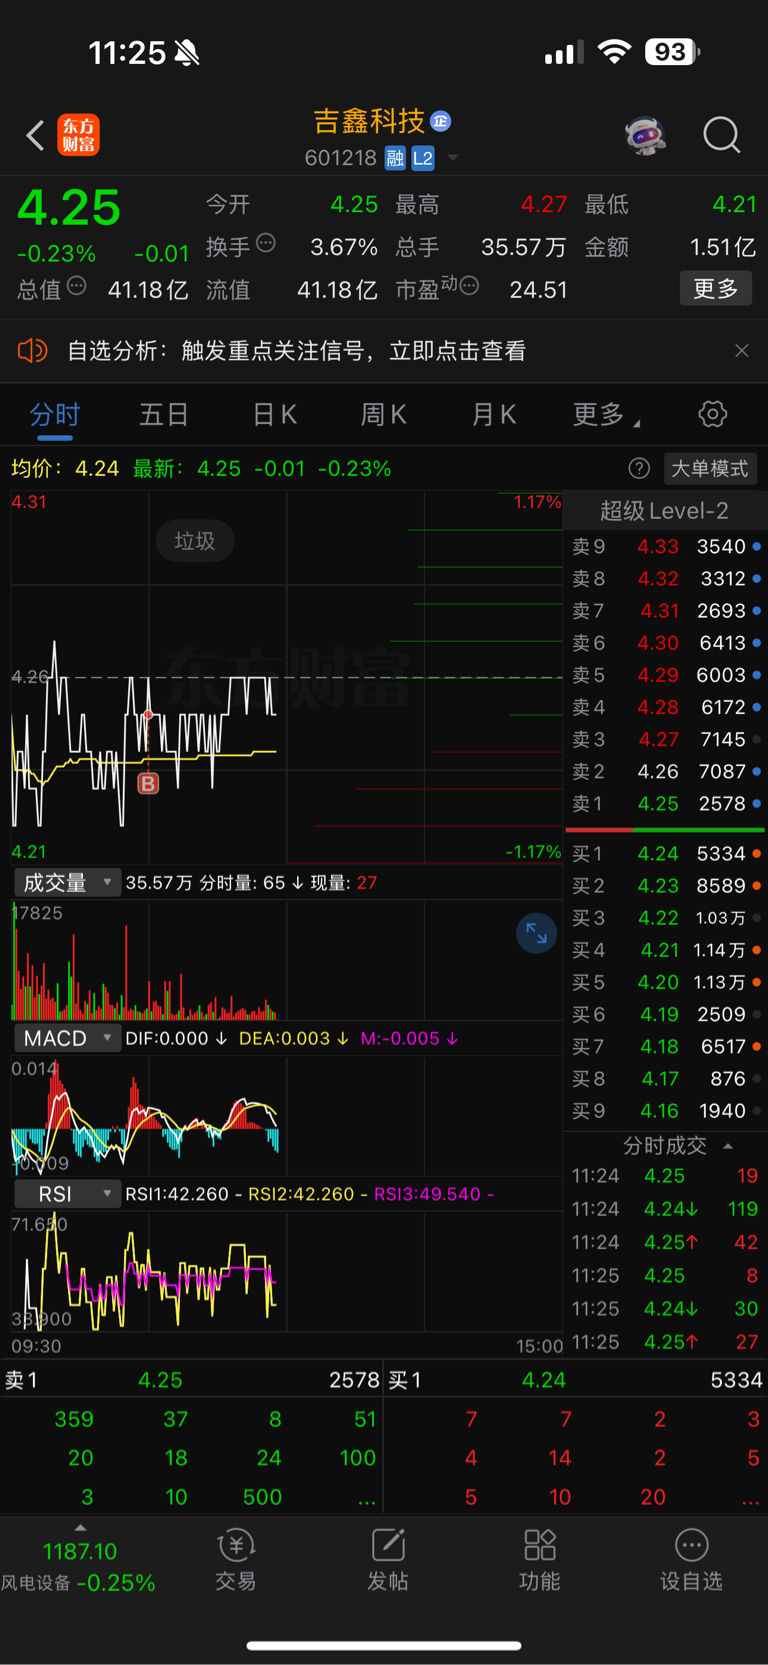This screenshot has width=768, height=1665.
Task: Expand the stock code dropdown arrow
Action: coord(453,158)
